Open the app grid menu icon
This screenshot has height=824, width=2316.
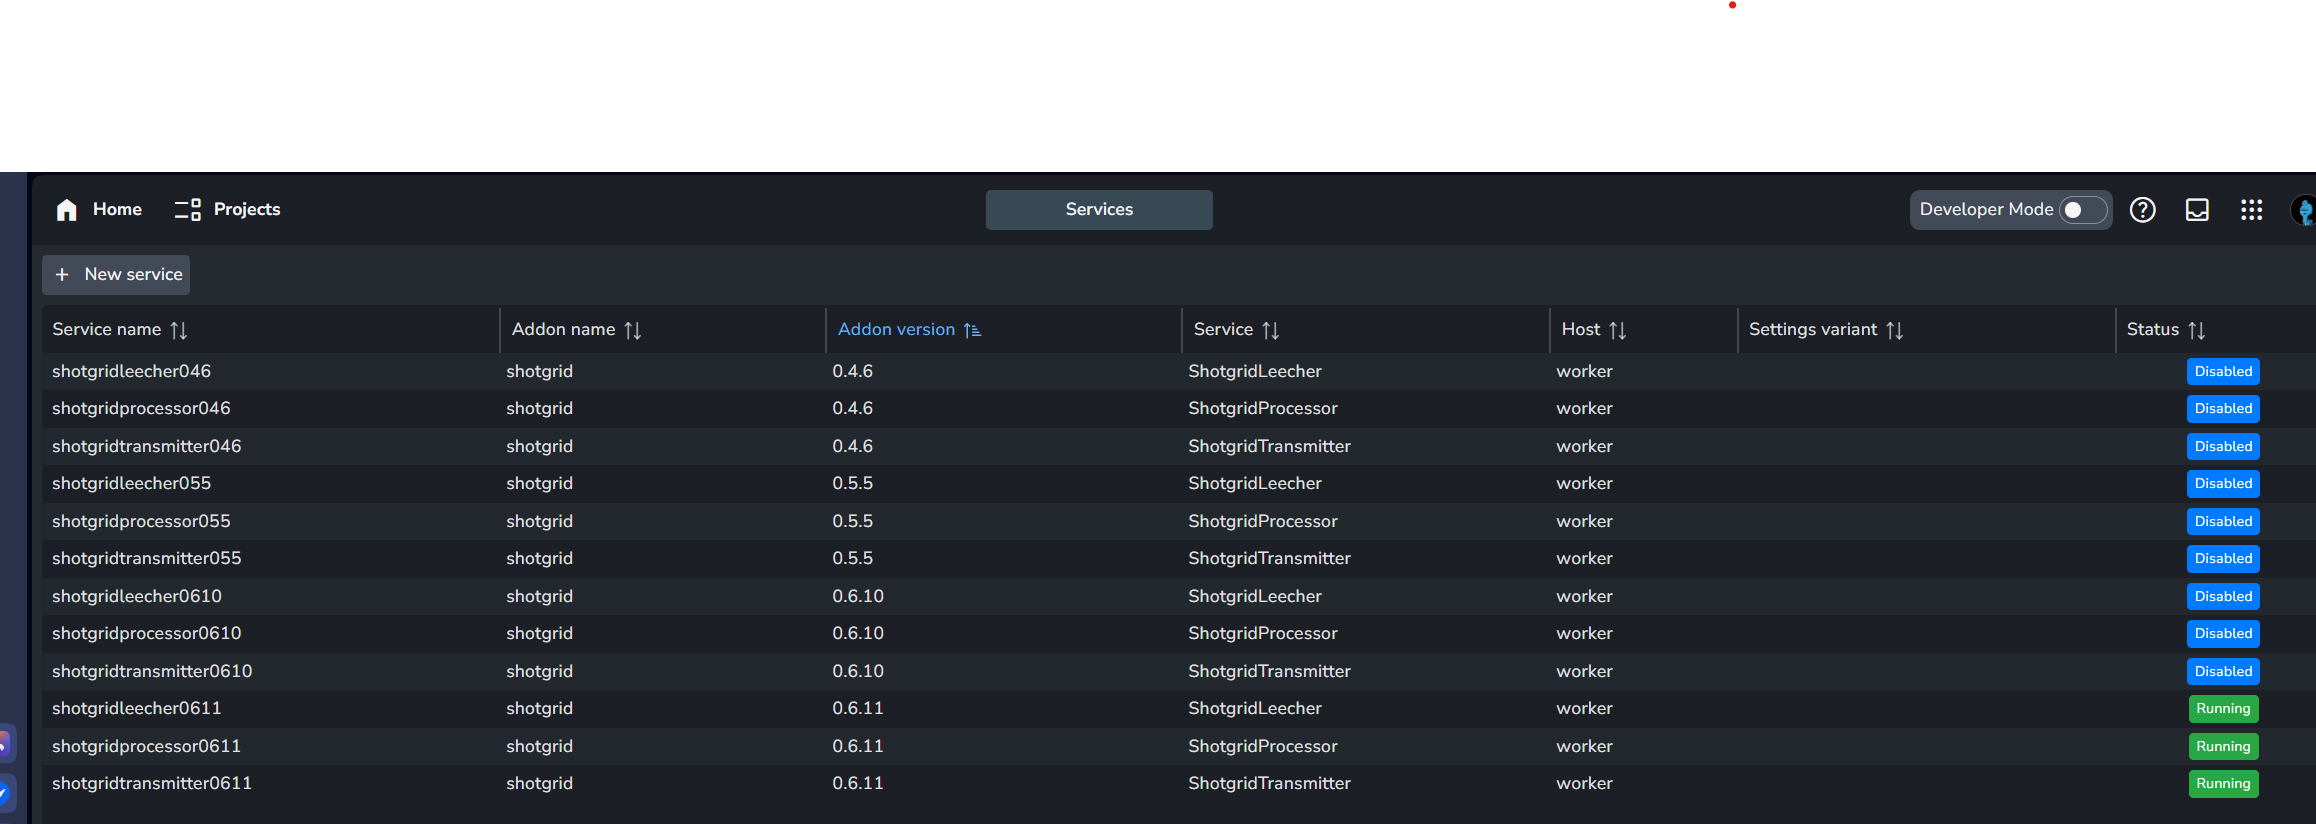pos(2251,210)
